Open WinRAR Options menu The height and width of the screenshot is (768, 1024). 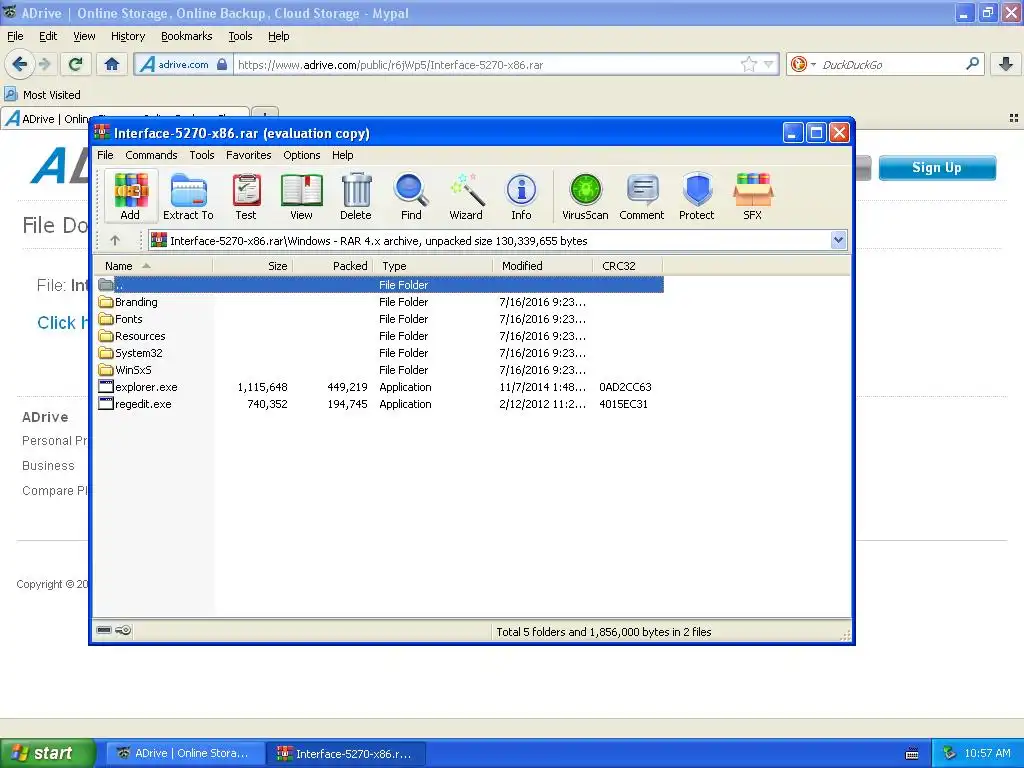click(x=302, y=155)
